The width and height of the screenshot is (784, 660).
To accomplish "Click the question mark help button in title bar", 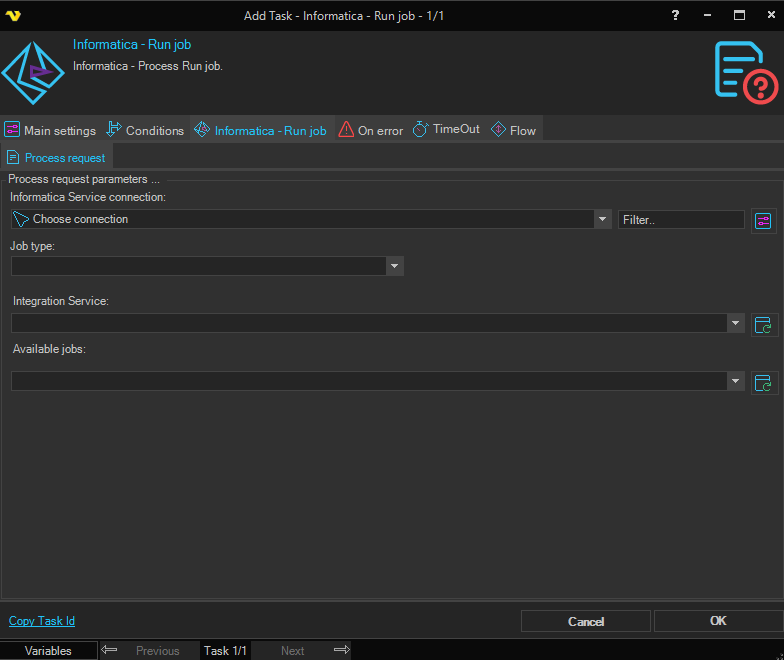I will 675,15.
